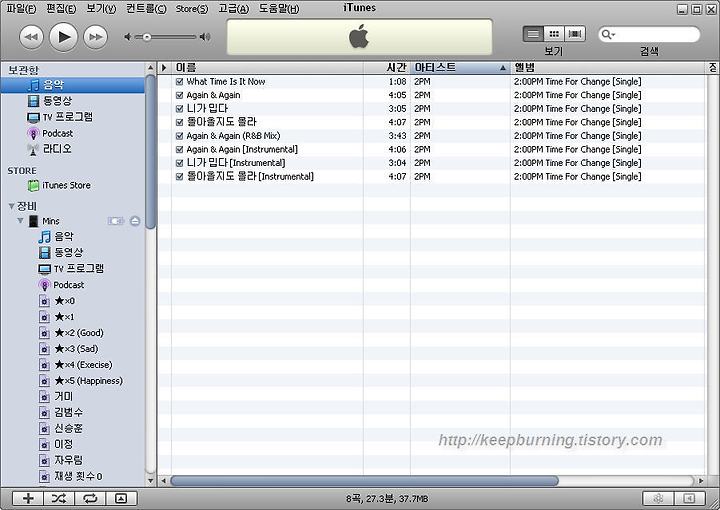Viewport: 720px width, 510px height.
Task: Uncheck 니가 밉다 [Instrumental]
Action: 180,163
